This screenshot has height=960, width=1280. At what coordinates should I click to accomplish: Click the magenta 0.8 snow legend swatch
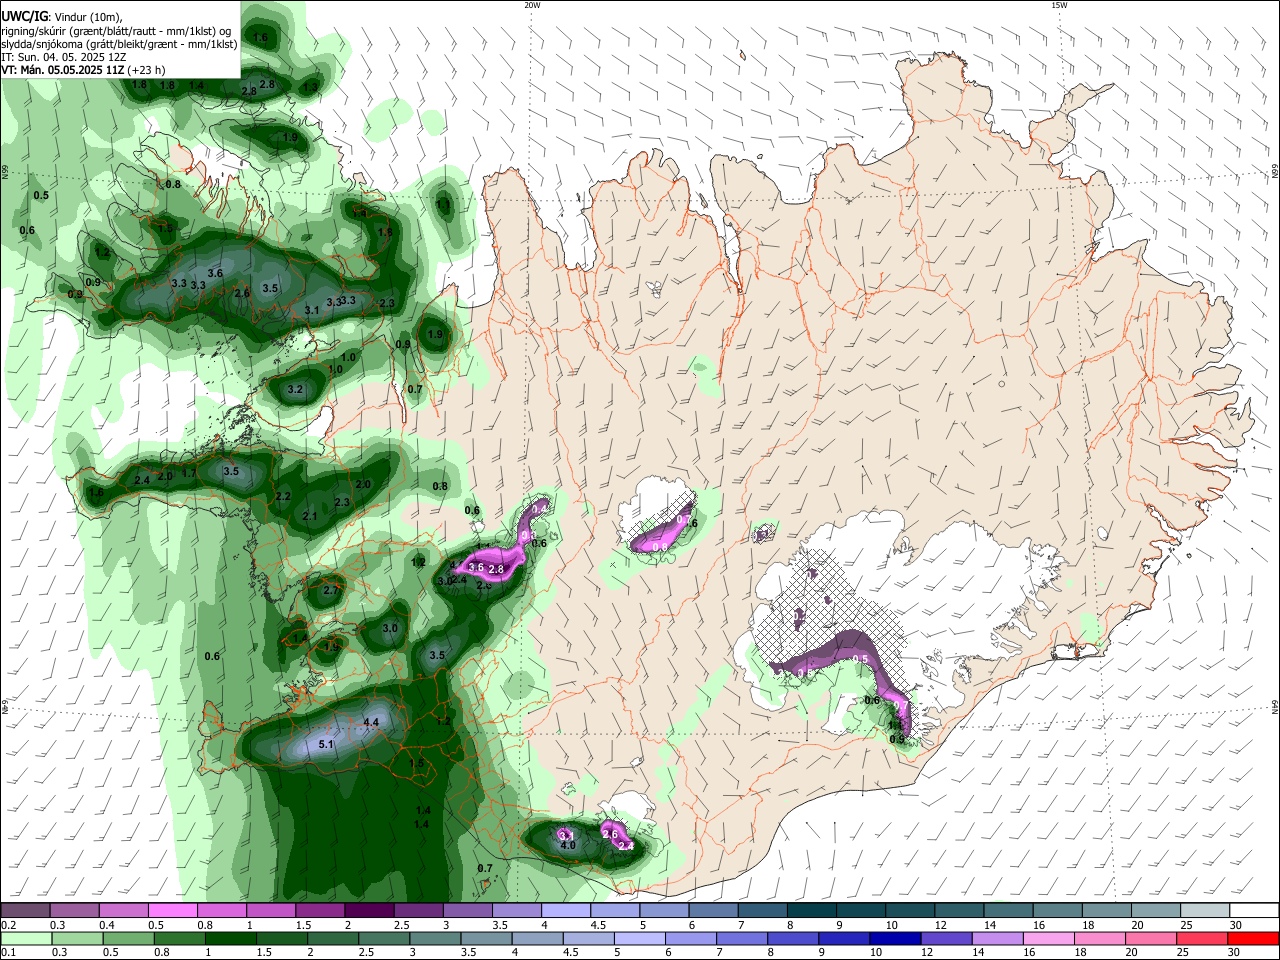(x=222, y=910)
